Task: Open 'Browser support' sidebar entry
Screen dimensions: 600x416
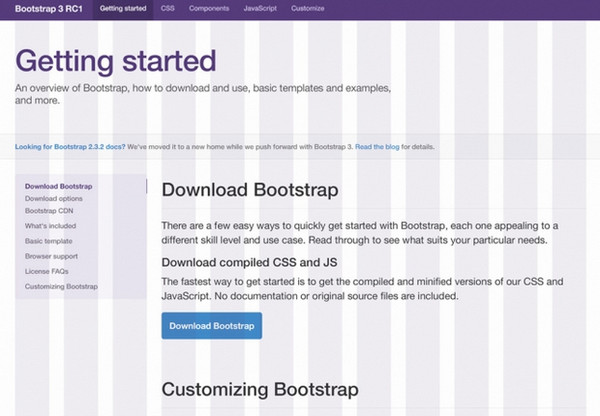Action: (x=51, y=256)
